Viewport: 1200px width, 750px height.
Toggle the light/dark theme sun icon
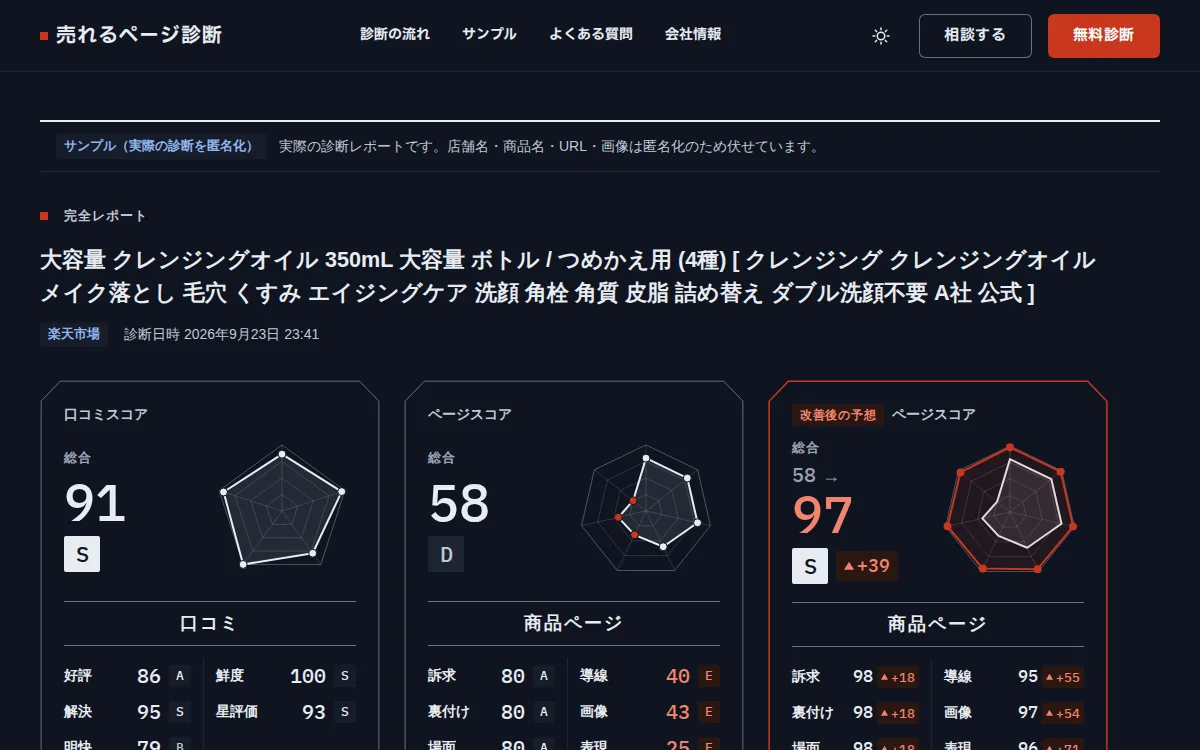pos(881,36)
